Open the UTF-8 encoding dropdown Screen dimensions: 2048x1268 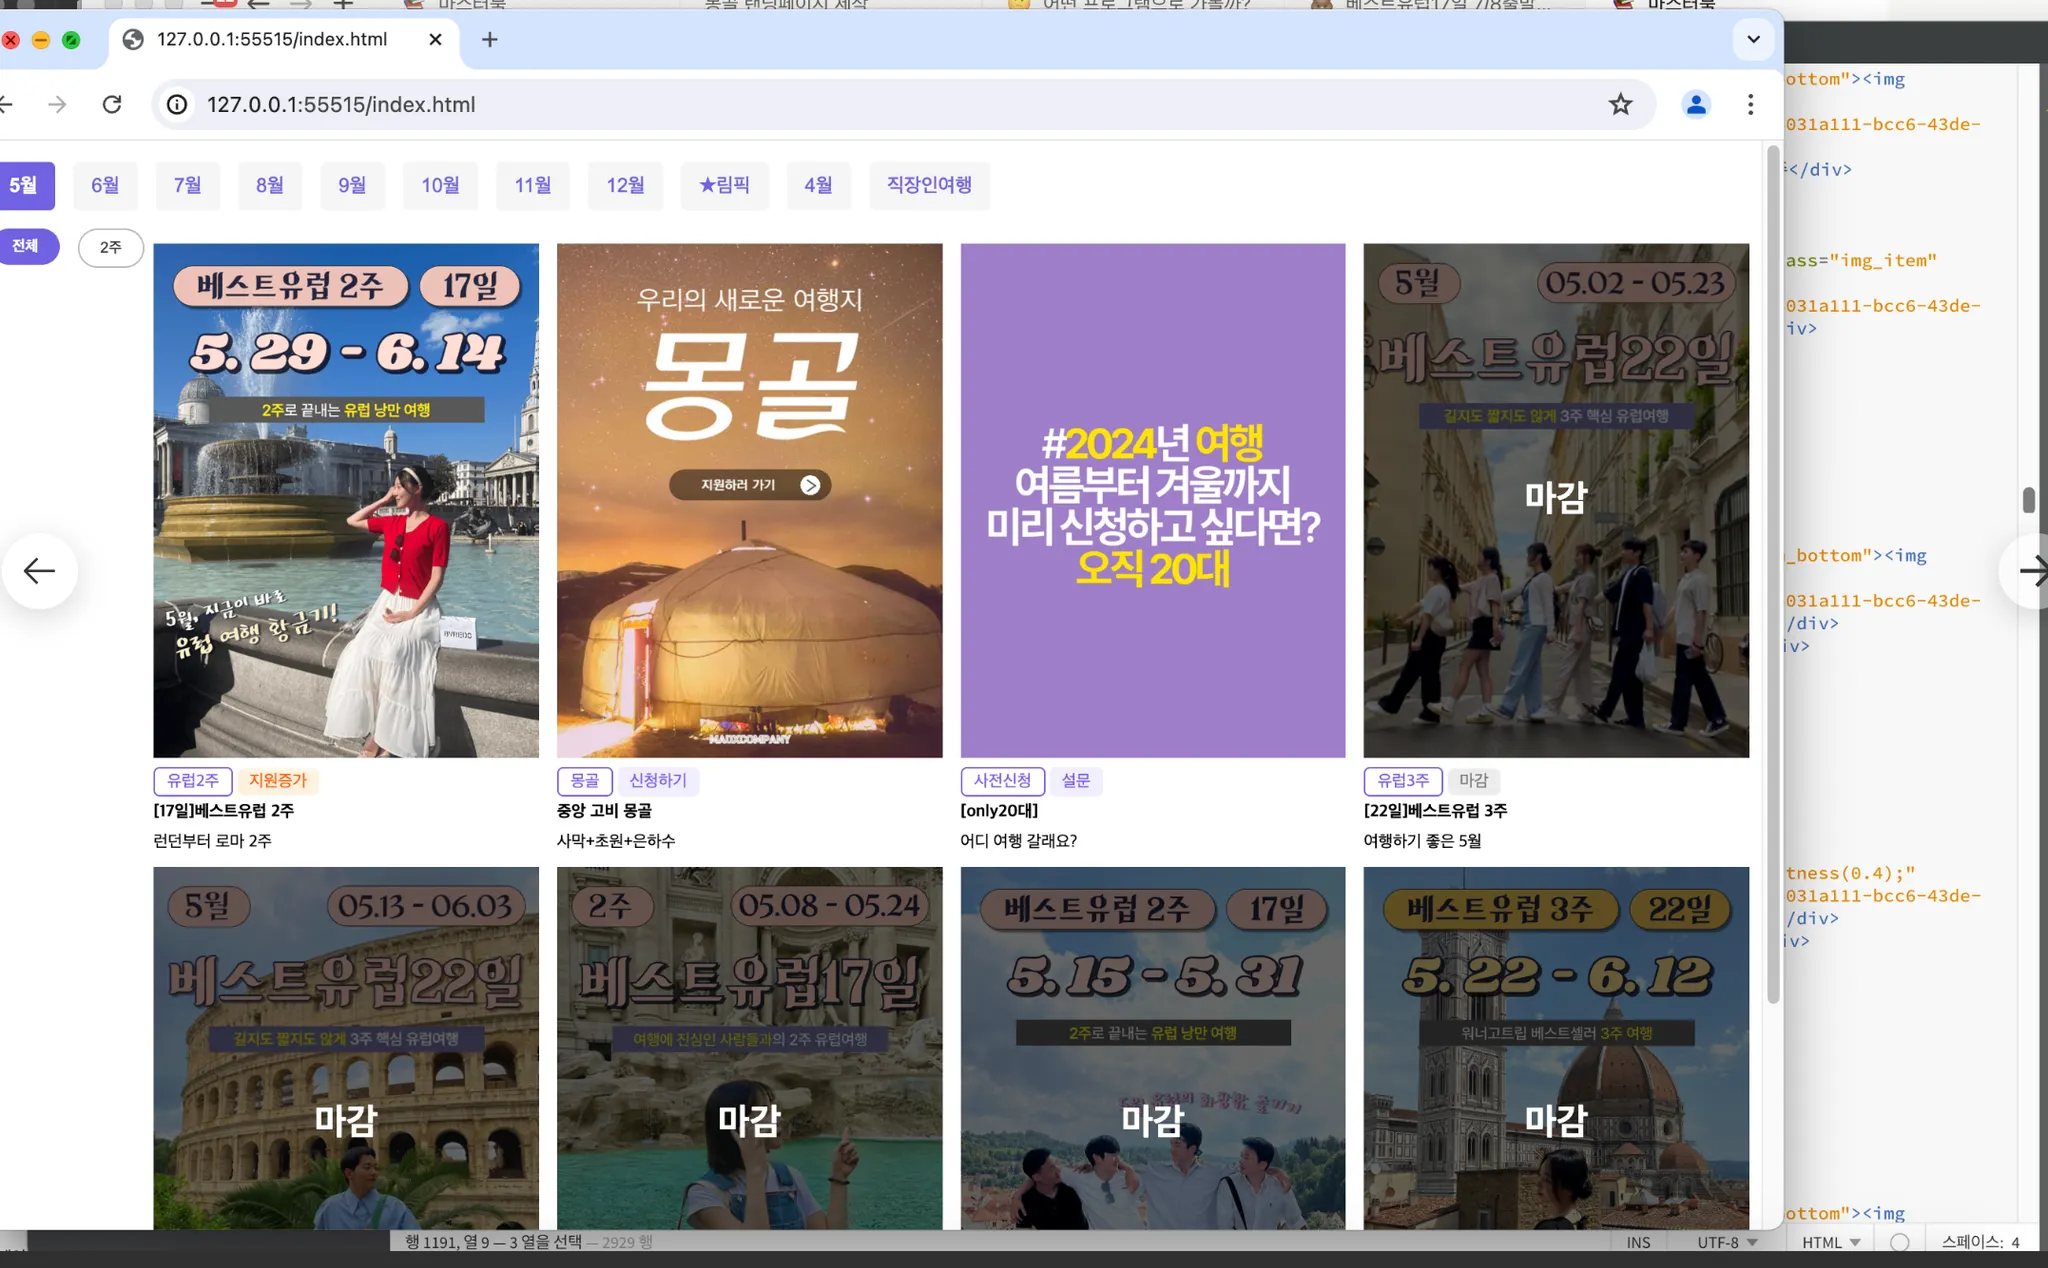click(x=1727, y=1242)
